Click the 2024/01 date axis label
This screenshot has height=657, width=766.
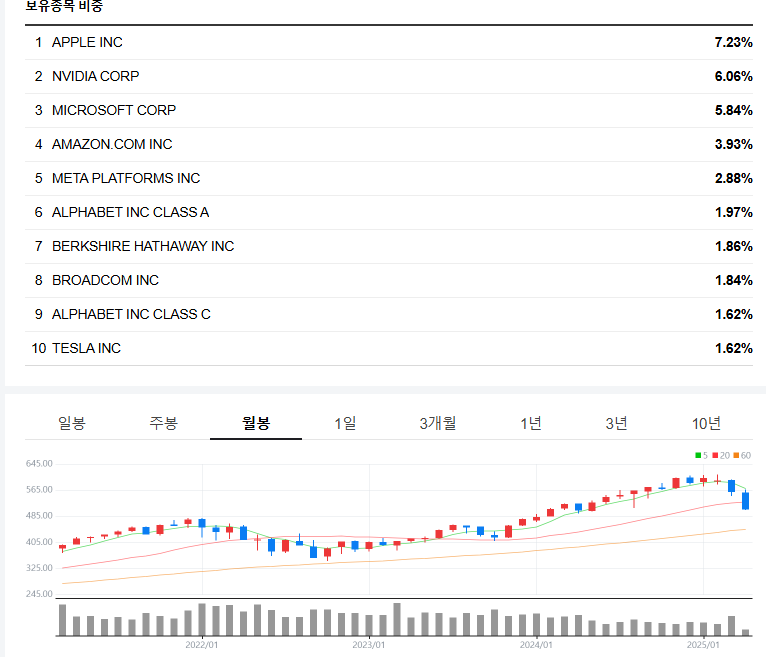[536, 645]
